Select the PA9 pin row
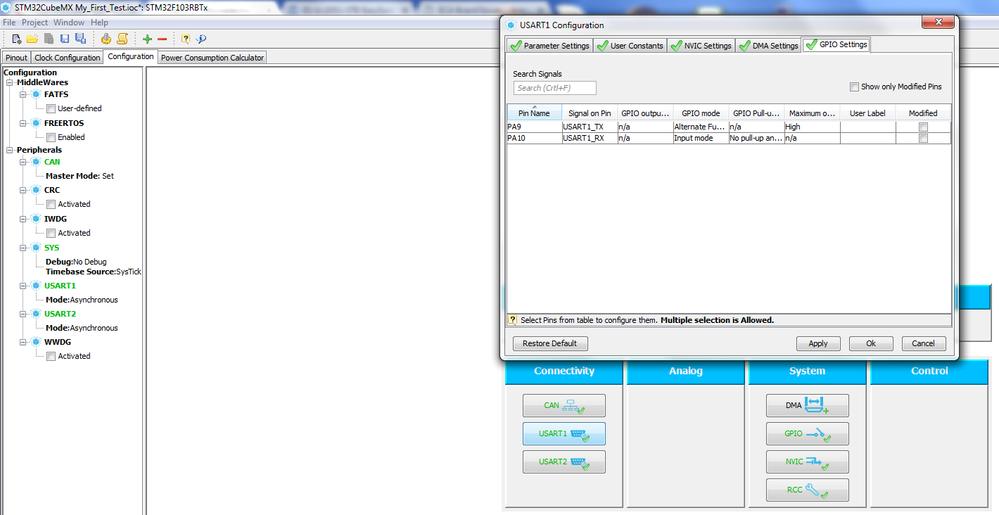This screenshot has width=999, height=515. (729, 127)
